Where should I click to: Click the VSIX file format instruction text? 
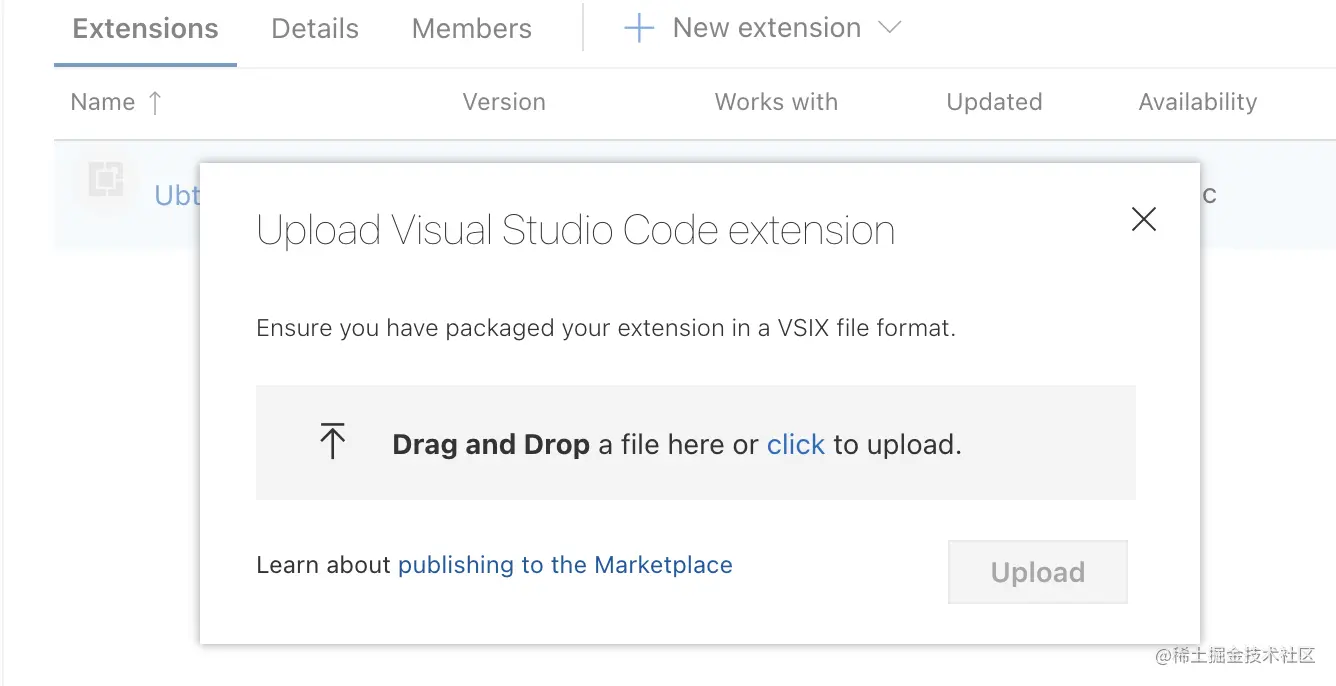pos(605,328)
